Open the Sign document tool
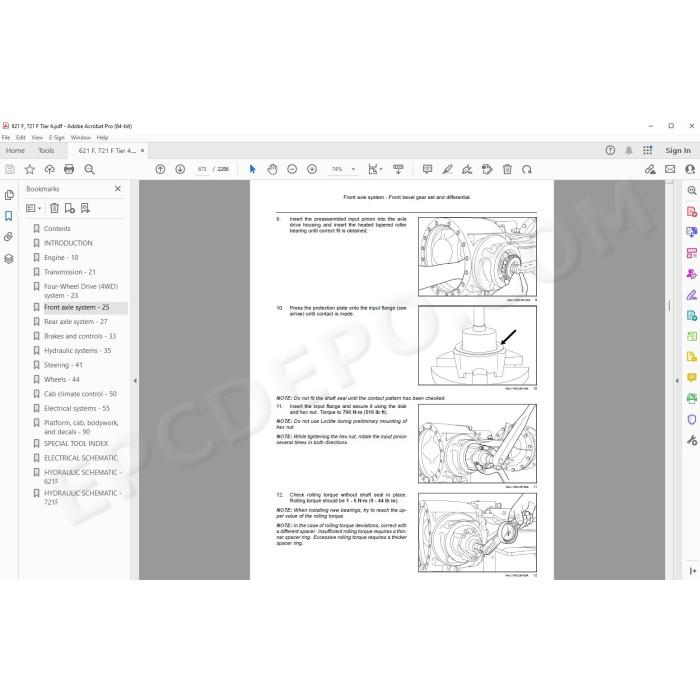 coord(467,169)
